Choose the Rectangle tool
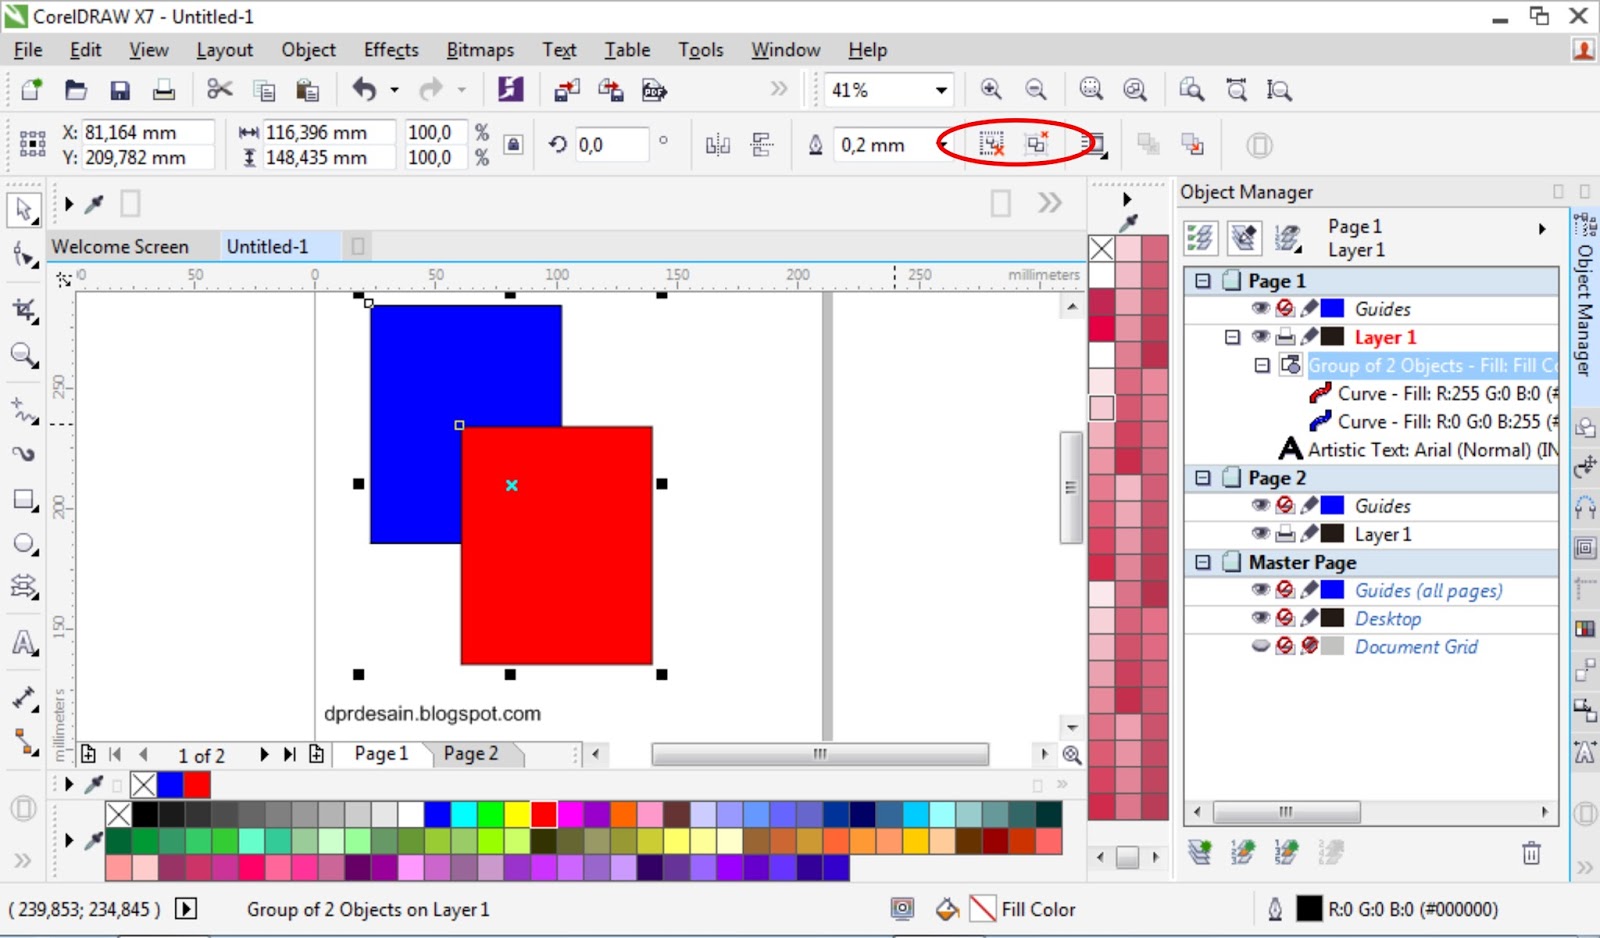Viewport: 1600px width, 938px height. 23,498
